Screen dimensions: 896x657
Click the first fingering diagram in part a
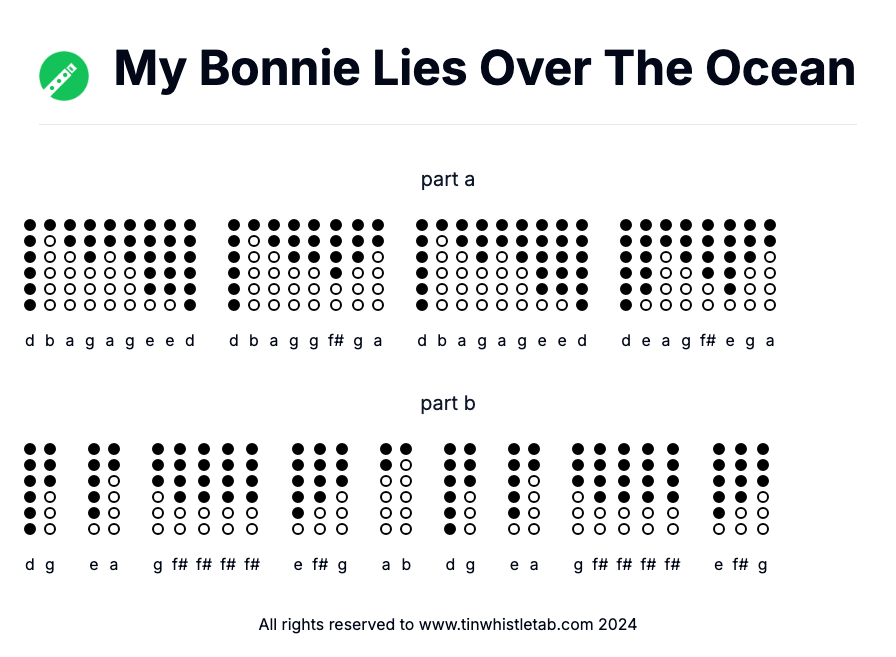[30, 265]
